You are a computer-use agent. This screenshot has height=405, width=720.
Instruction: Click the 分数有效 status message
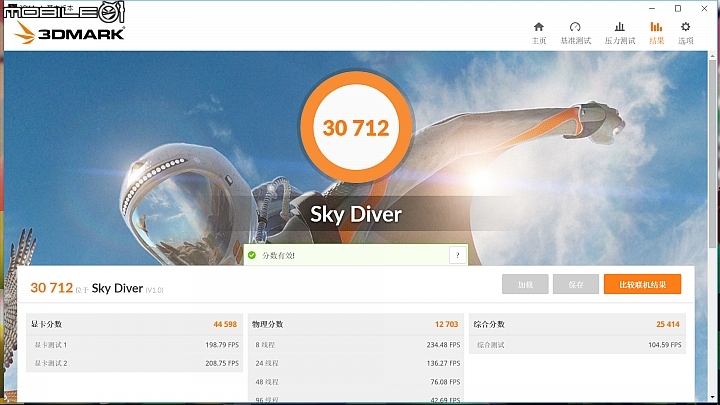[278, 255]
